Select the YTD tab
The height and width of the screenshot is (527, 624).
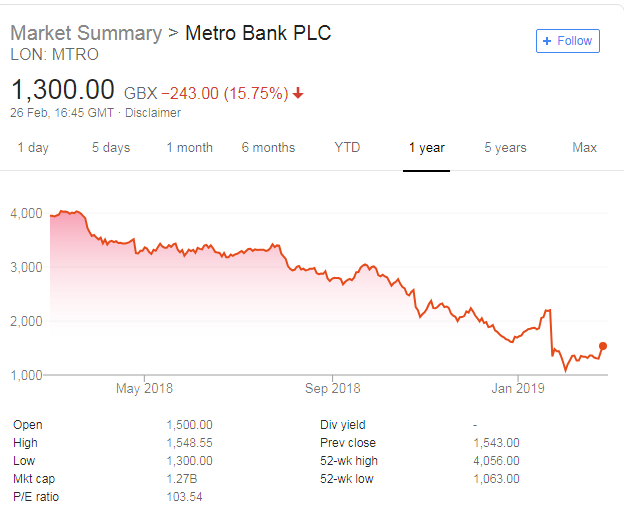click(347, 148)
